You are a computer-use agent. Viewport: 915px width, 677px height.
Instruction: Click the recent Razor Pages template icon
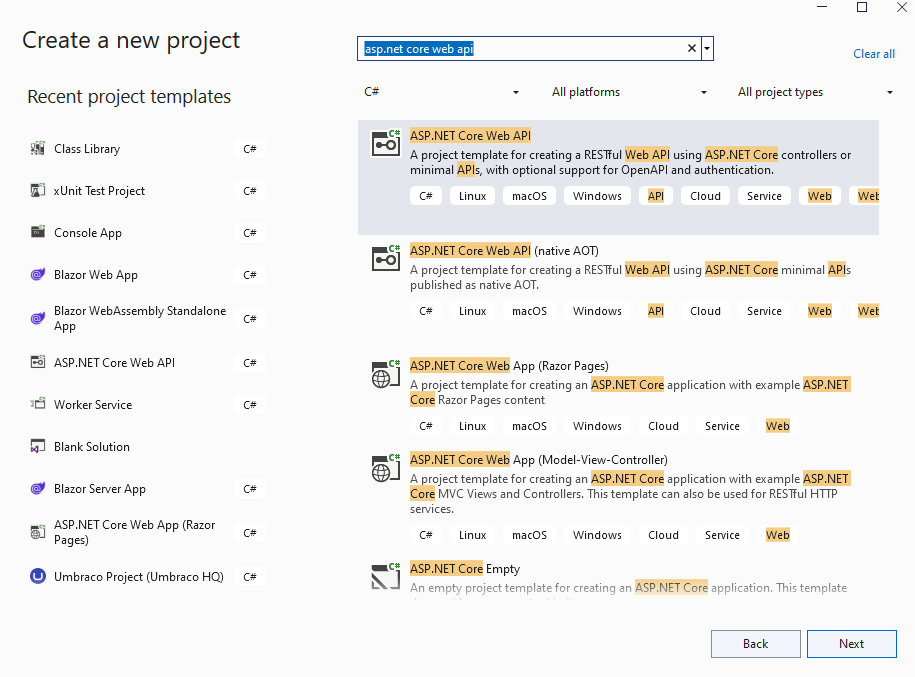point(38,532)
